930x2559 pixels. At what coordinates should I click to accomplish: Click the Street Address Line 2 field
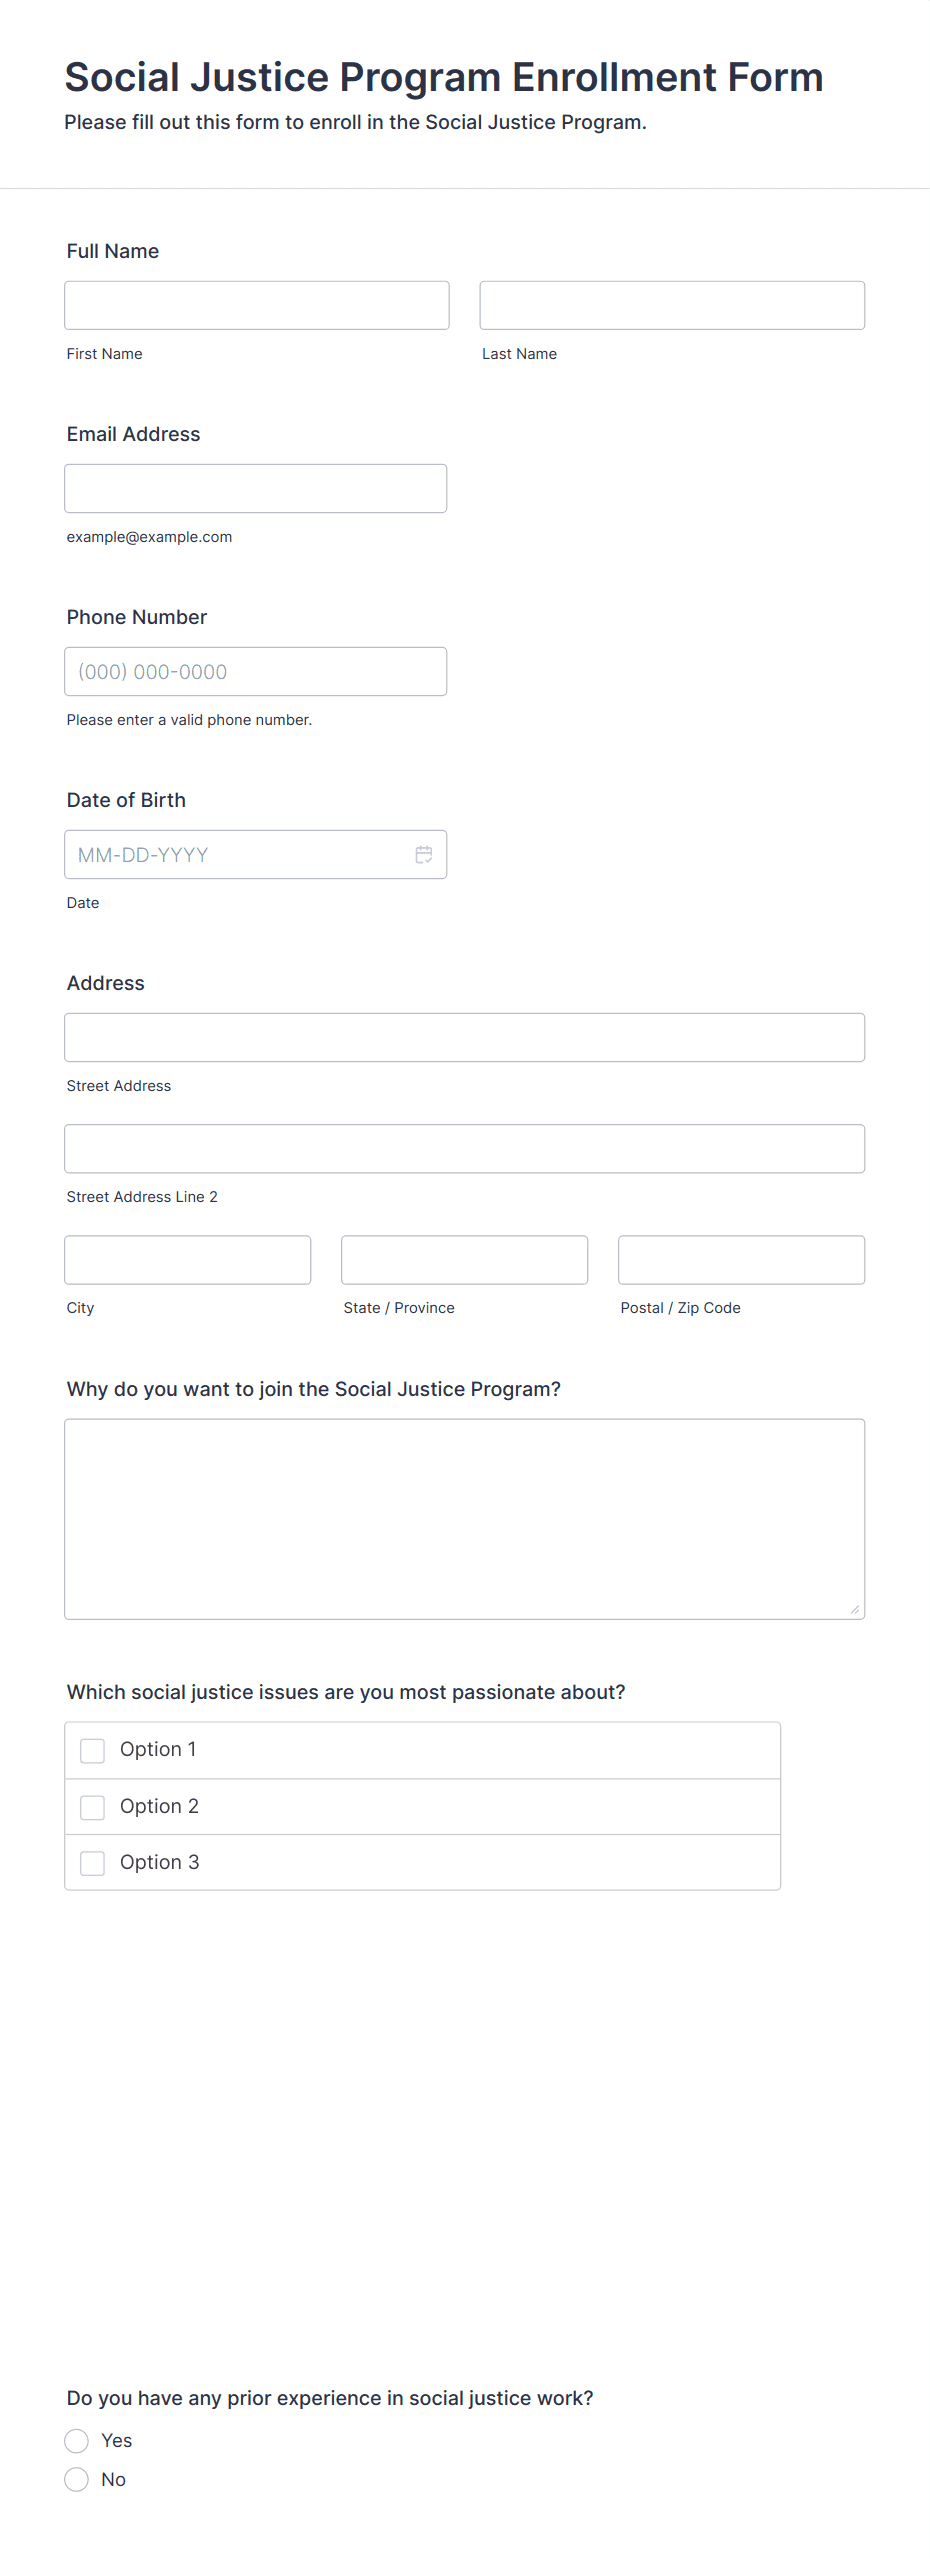[465, 1148]
